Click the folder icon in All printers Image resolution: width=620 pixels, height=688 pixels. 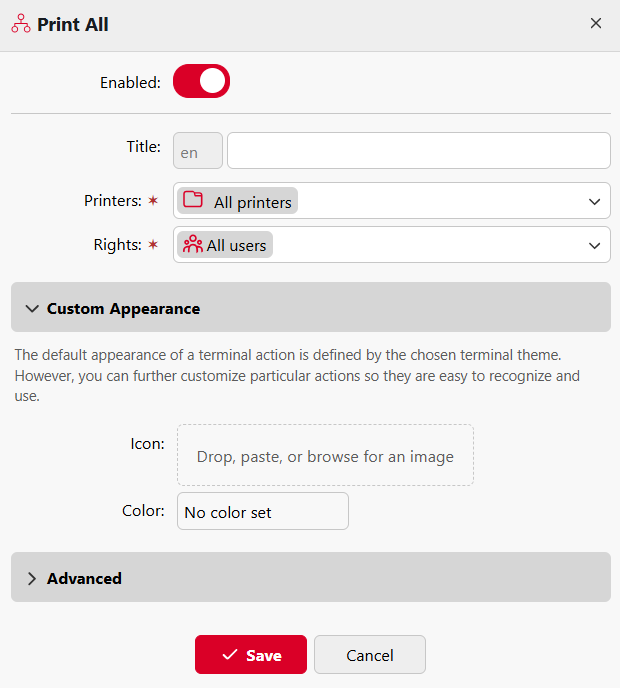[x=193, y=200]
